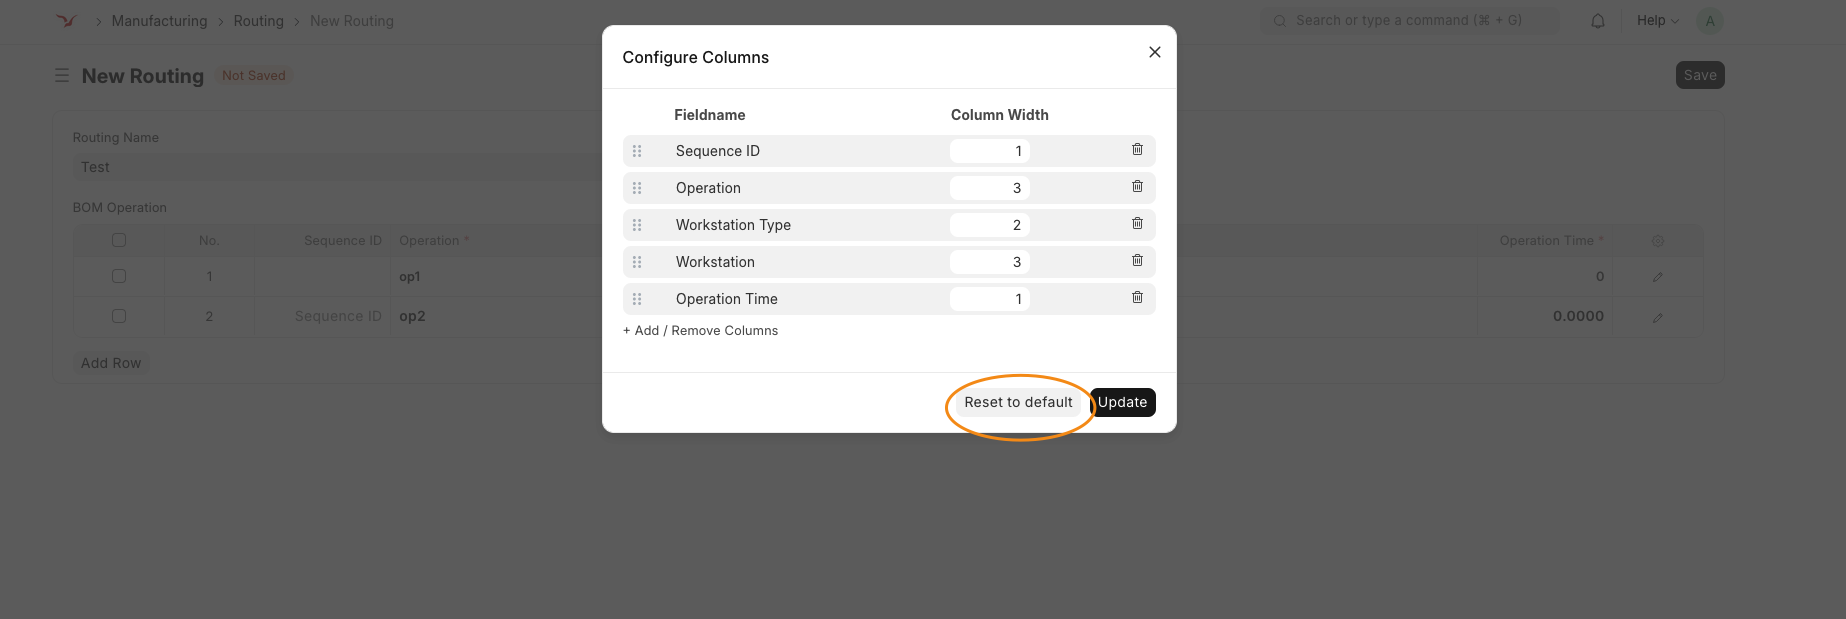Click trash icon for Operation field
1846x619 pixels.
pyautogui.click(x=1137, y=186)
